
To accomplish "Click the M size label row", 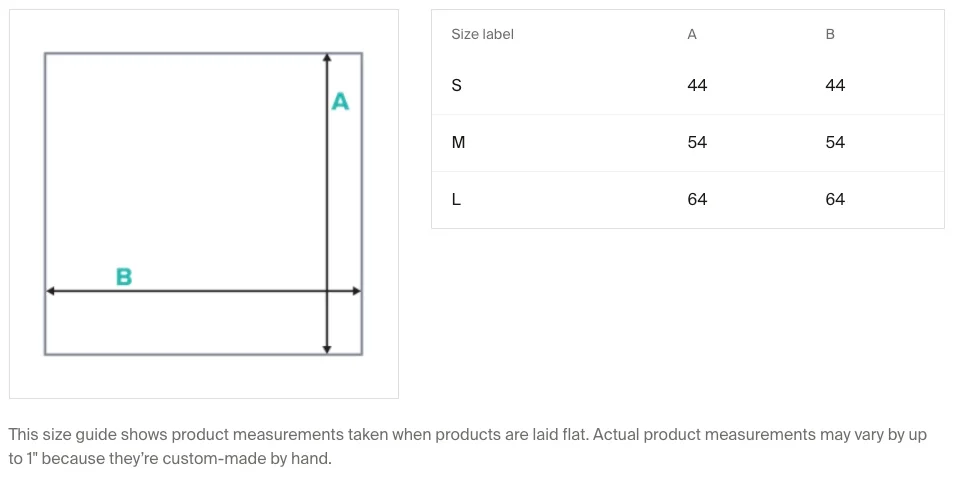I will [x=458, y=143].
